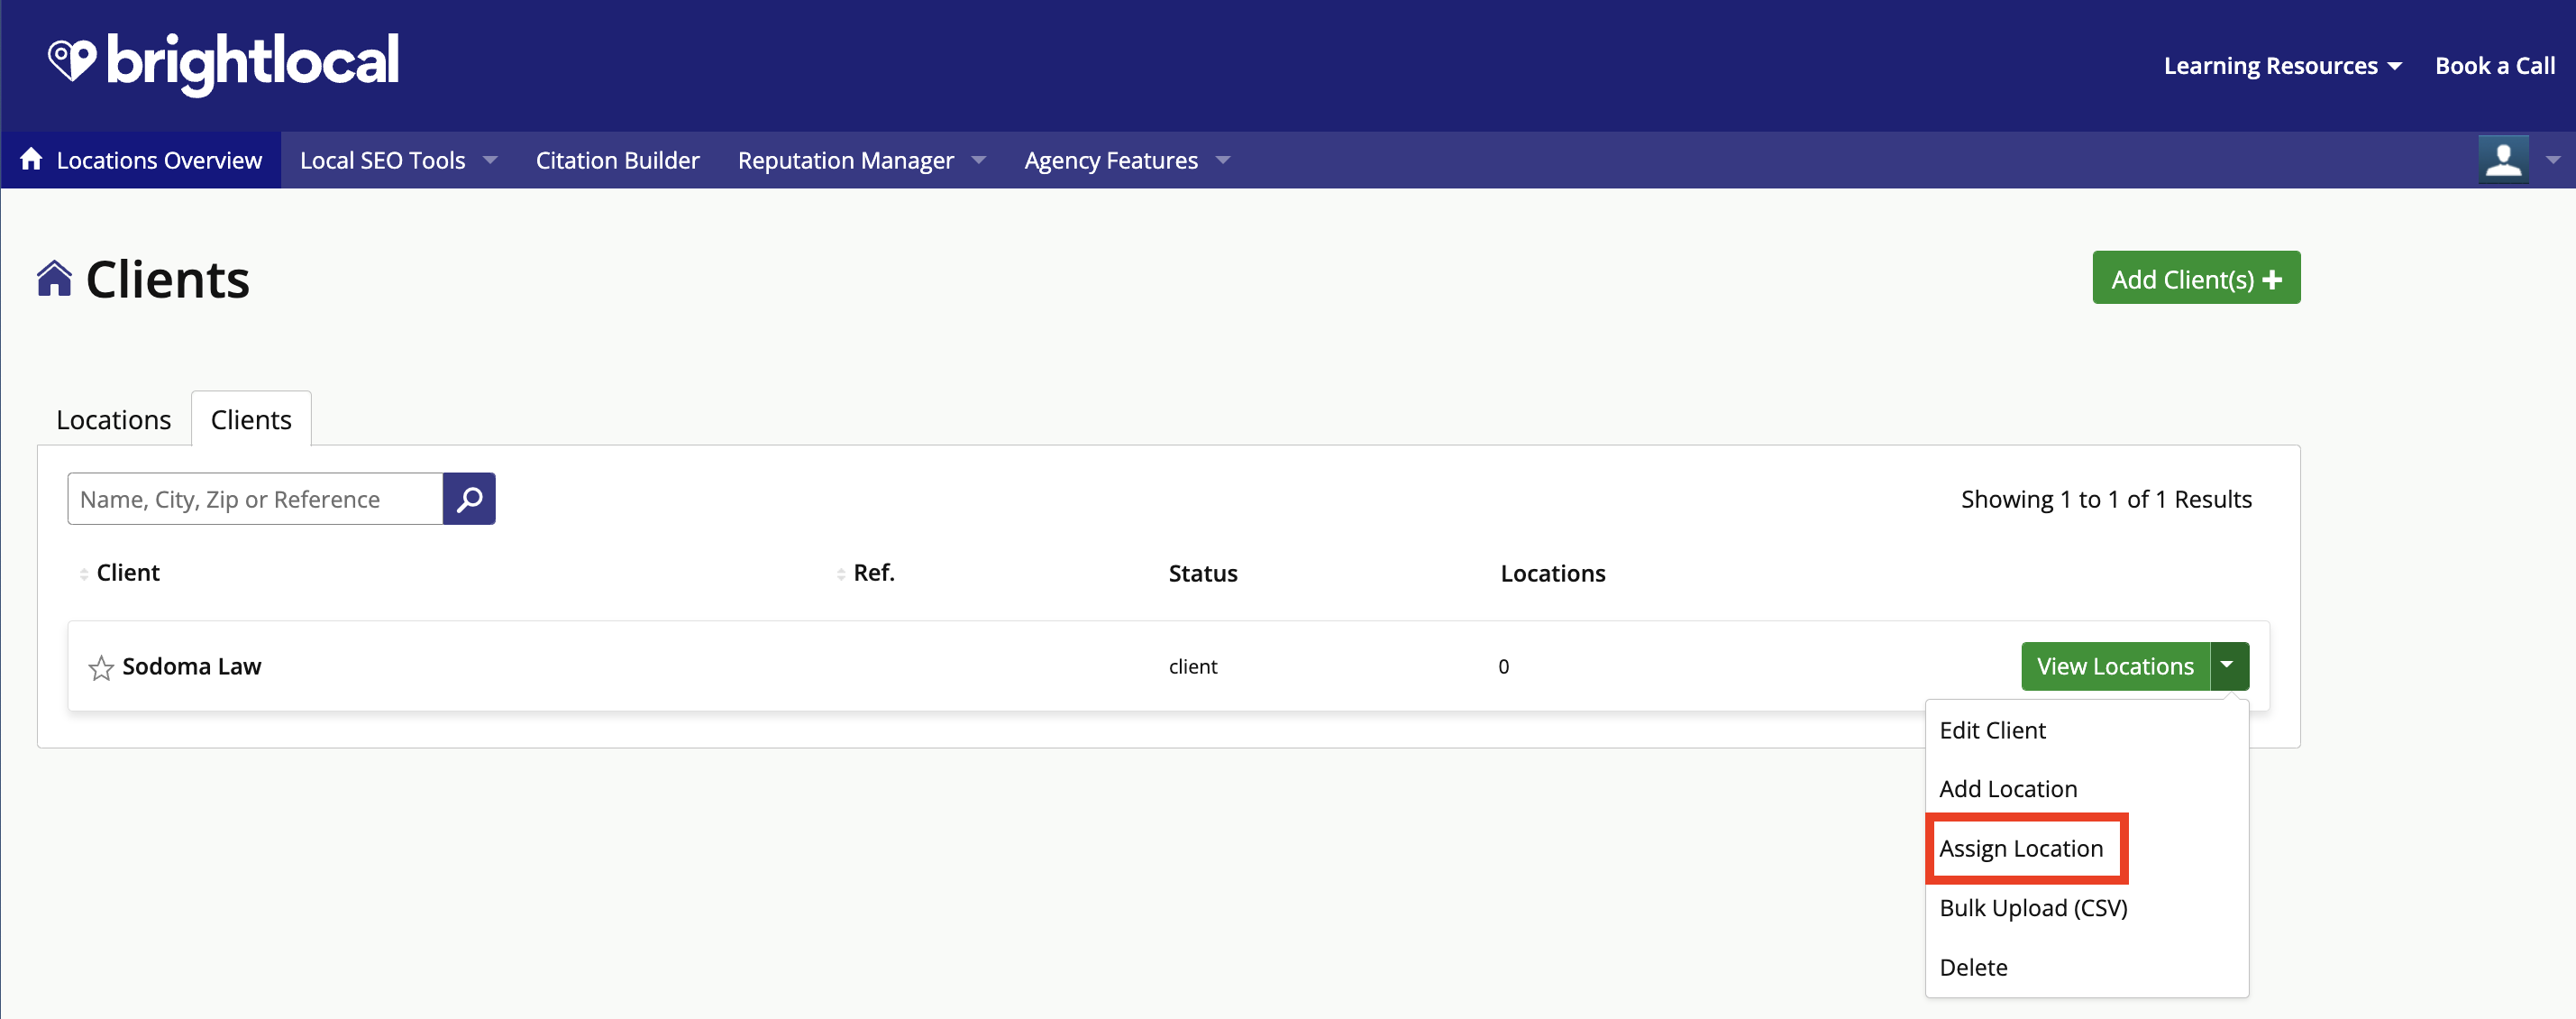The image size is (2576, 1019).
Task: Expand the arrow next to the avatar
Action: coord(2553,160)
